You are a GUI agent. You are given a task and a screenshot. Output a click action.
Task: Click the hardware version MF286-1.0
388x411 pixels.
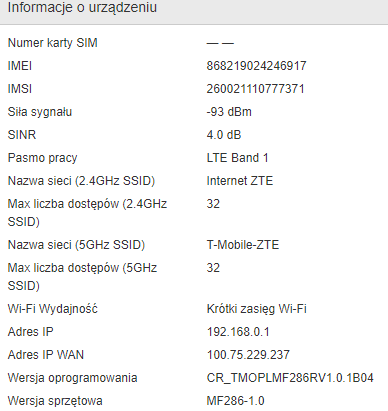[x=235, y=401]
